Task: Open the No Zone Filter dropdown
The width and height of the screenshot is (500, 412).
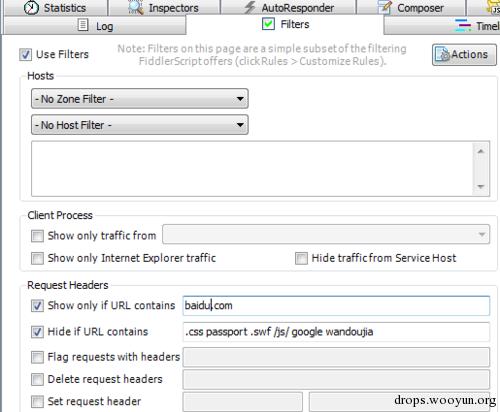Action: (140, 99)
